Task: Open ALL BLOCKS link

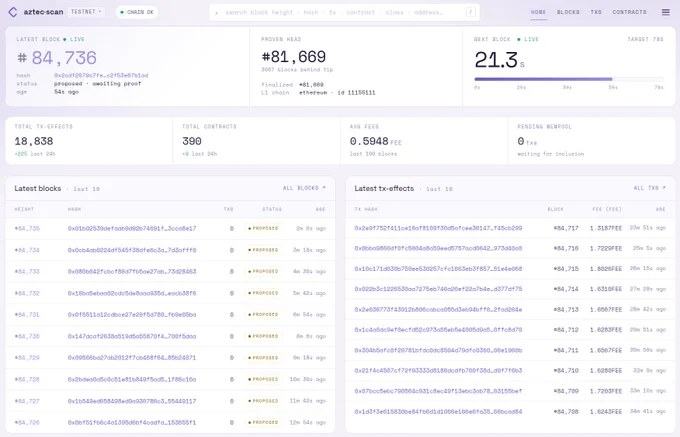Action: point(304,188)
